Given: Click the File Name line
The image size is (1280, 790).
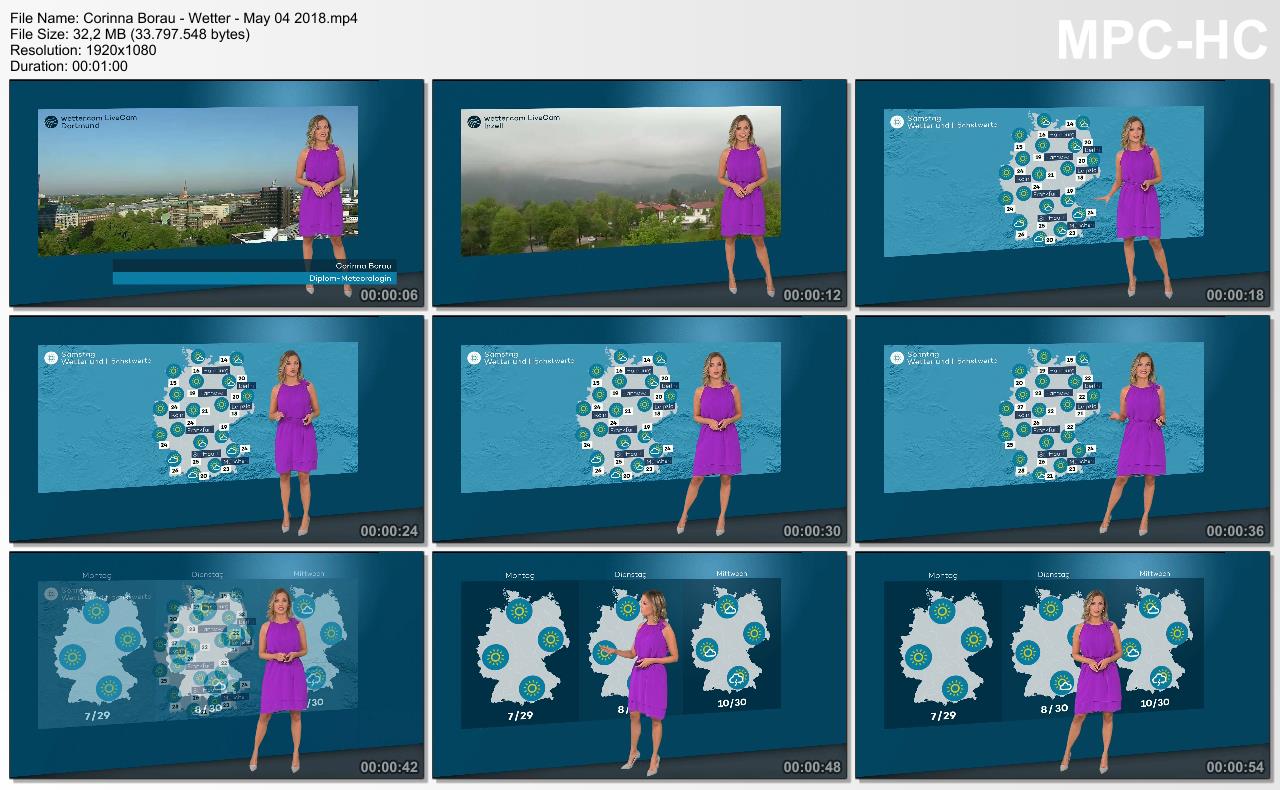Looking at the screenshot, I should pyautogui.click(x=184, y=18).
